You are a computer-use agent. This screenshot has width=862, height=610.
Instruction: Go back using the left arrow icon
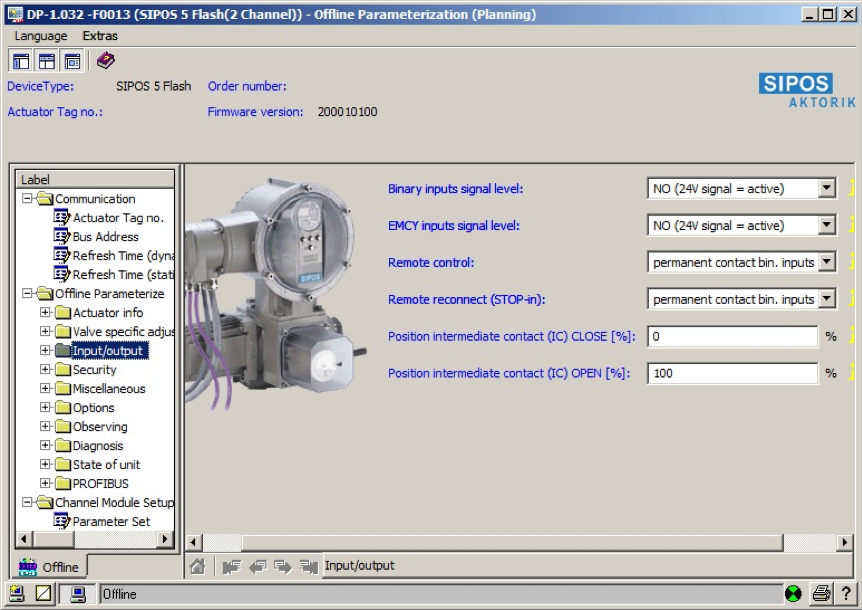(257, 566)
